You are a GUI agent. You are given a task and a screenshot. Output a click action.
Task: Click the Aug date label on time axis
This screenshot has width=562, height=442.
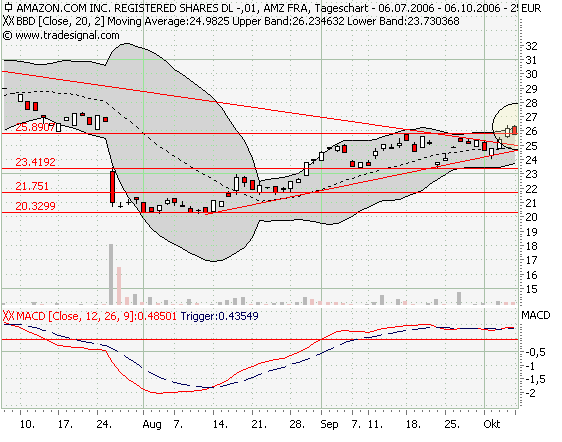(x=152, y=424)
